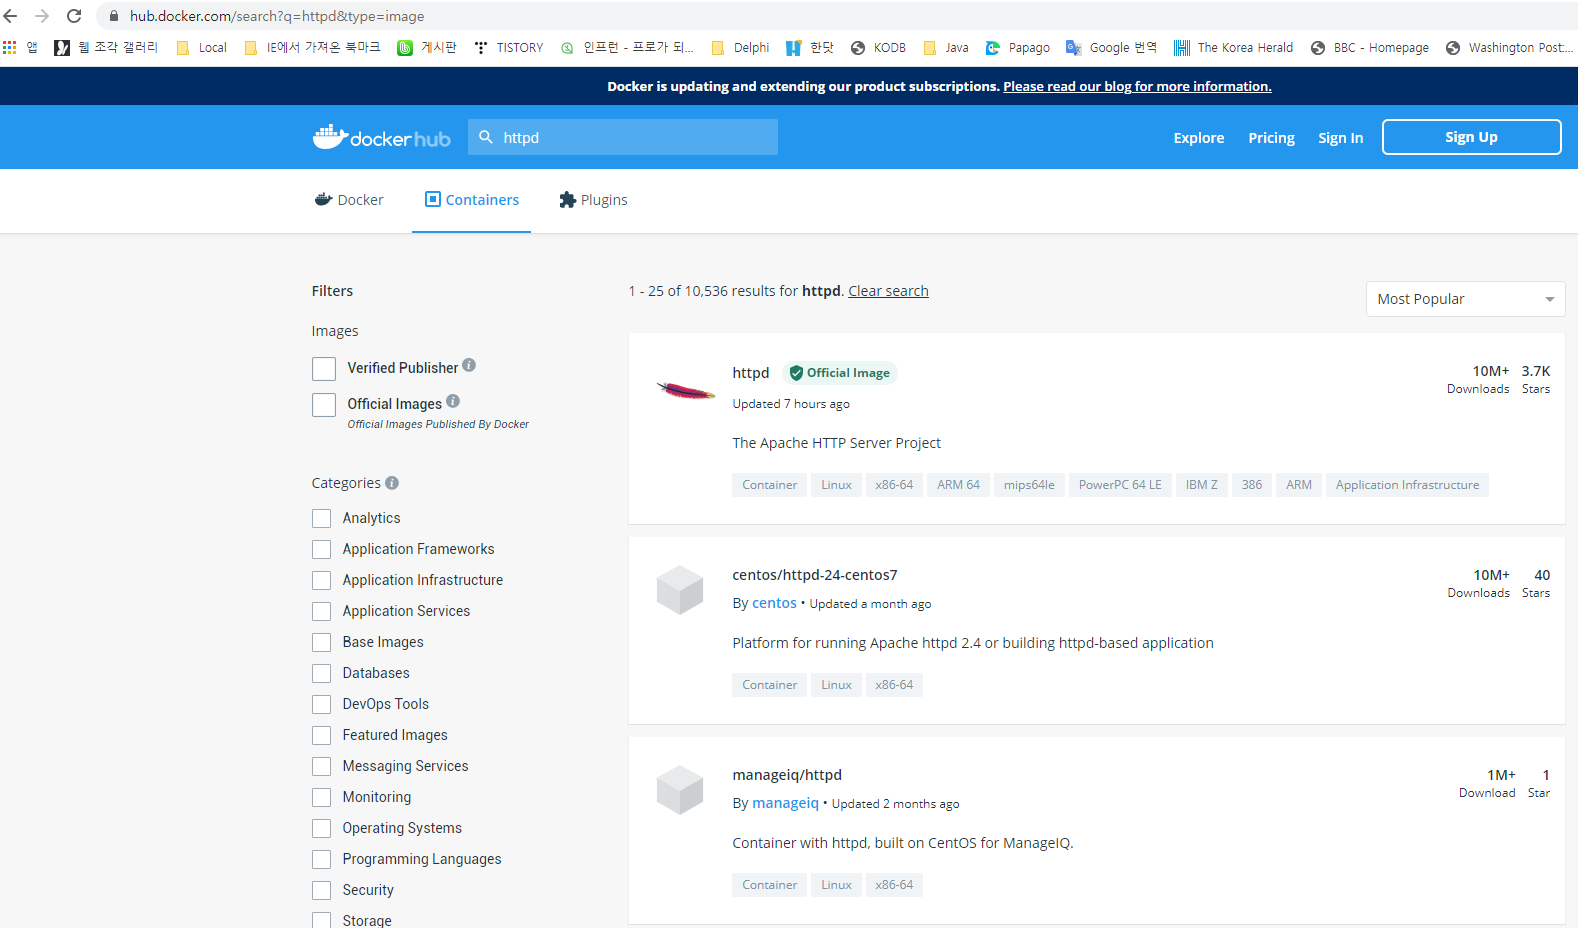This screenshot has height=928, width=1578.
Task: Open the centos publisher link
Action: click(774, 603)
